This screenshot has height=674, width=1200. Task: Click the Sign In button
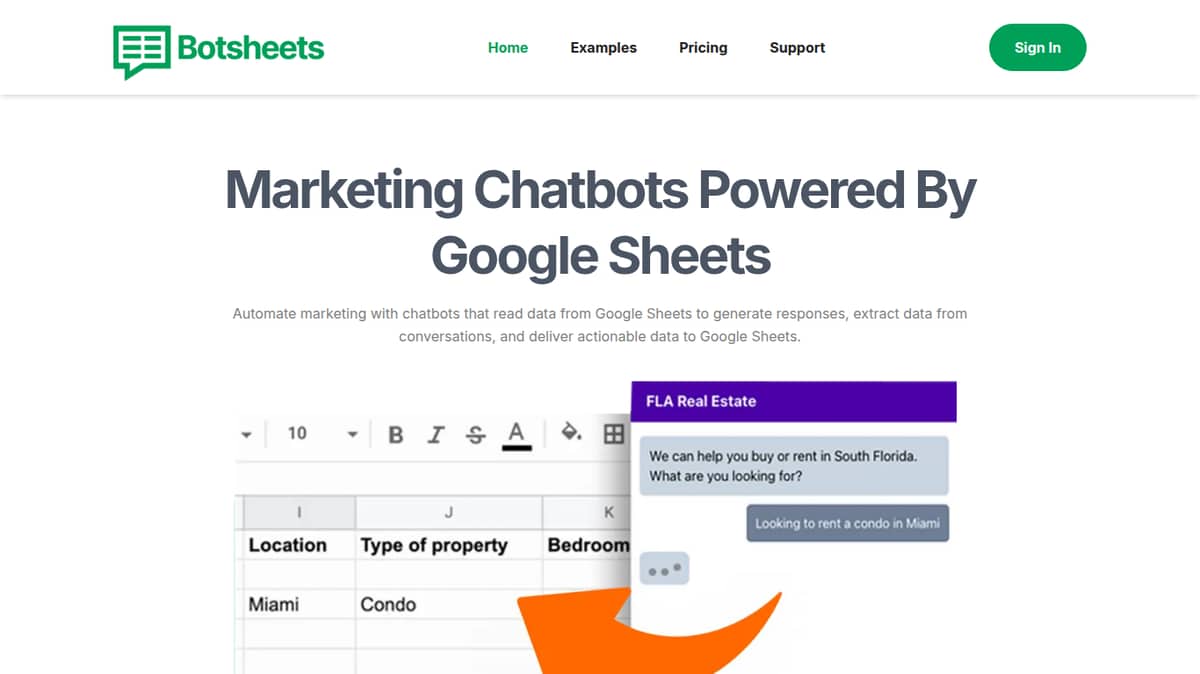[1037, 47]
